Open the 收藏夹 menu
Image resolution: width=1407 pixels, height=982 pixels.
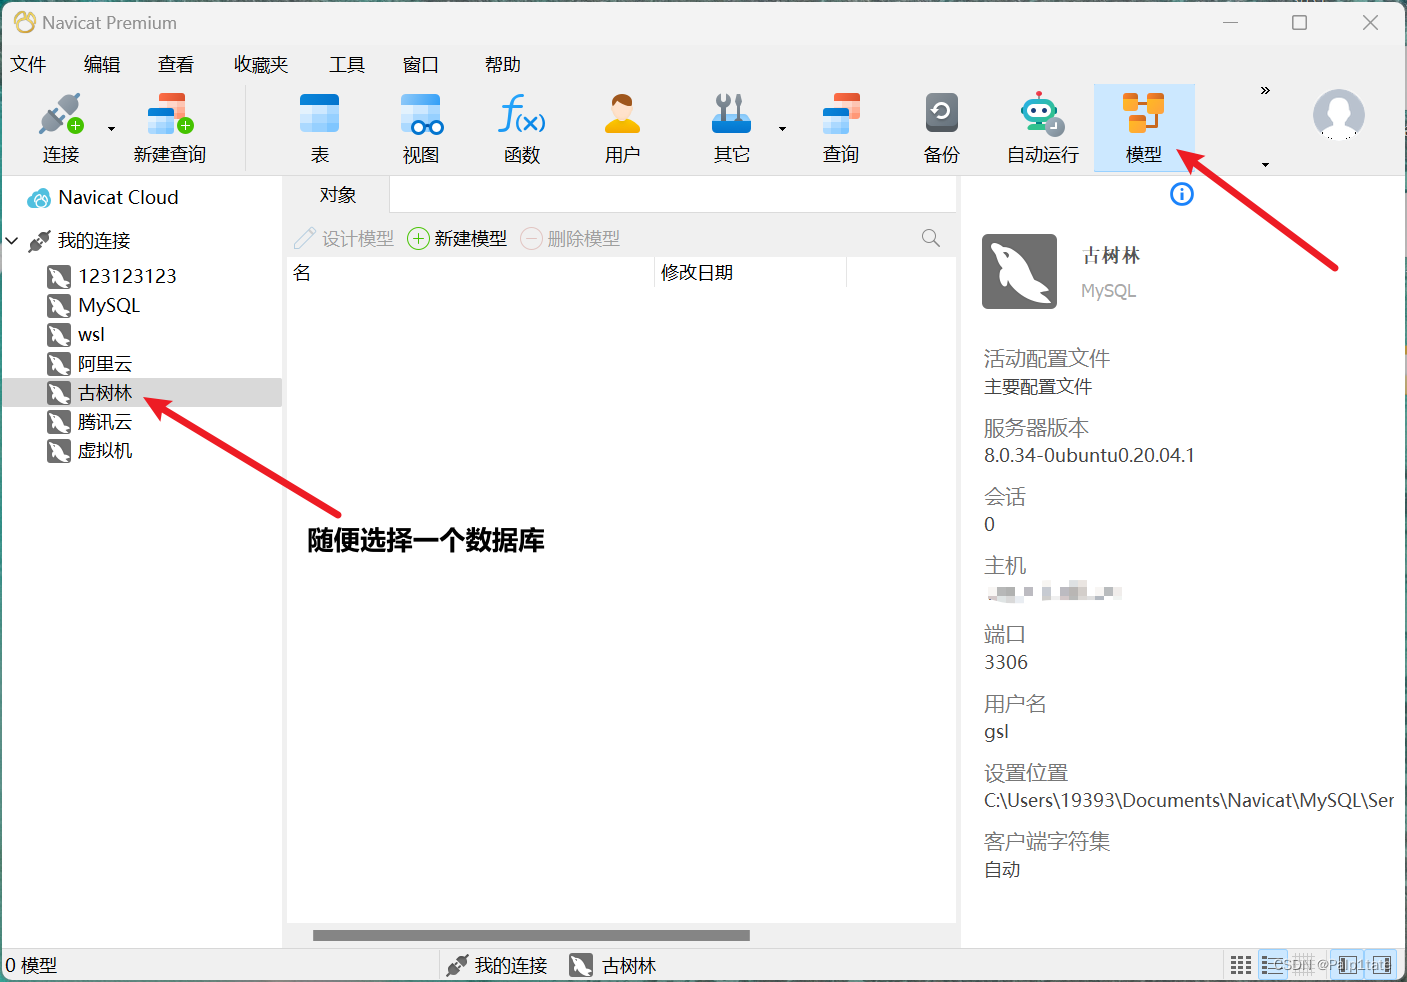(x=261, y=65)
